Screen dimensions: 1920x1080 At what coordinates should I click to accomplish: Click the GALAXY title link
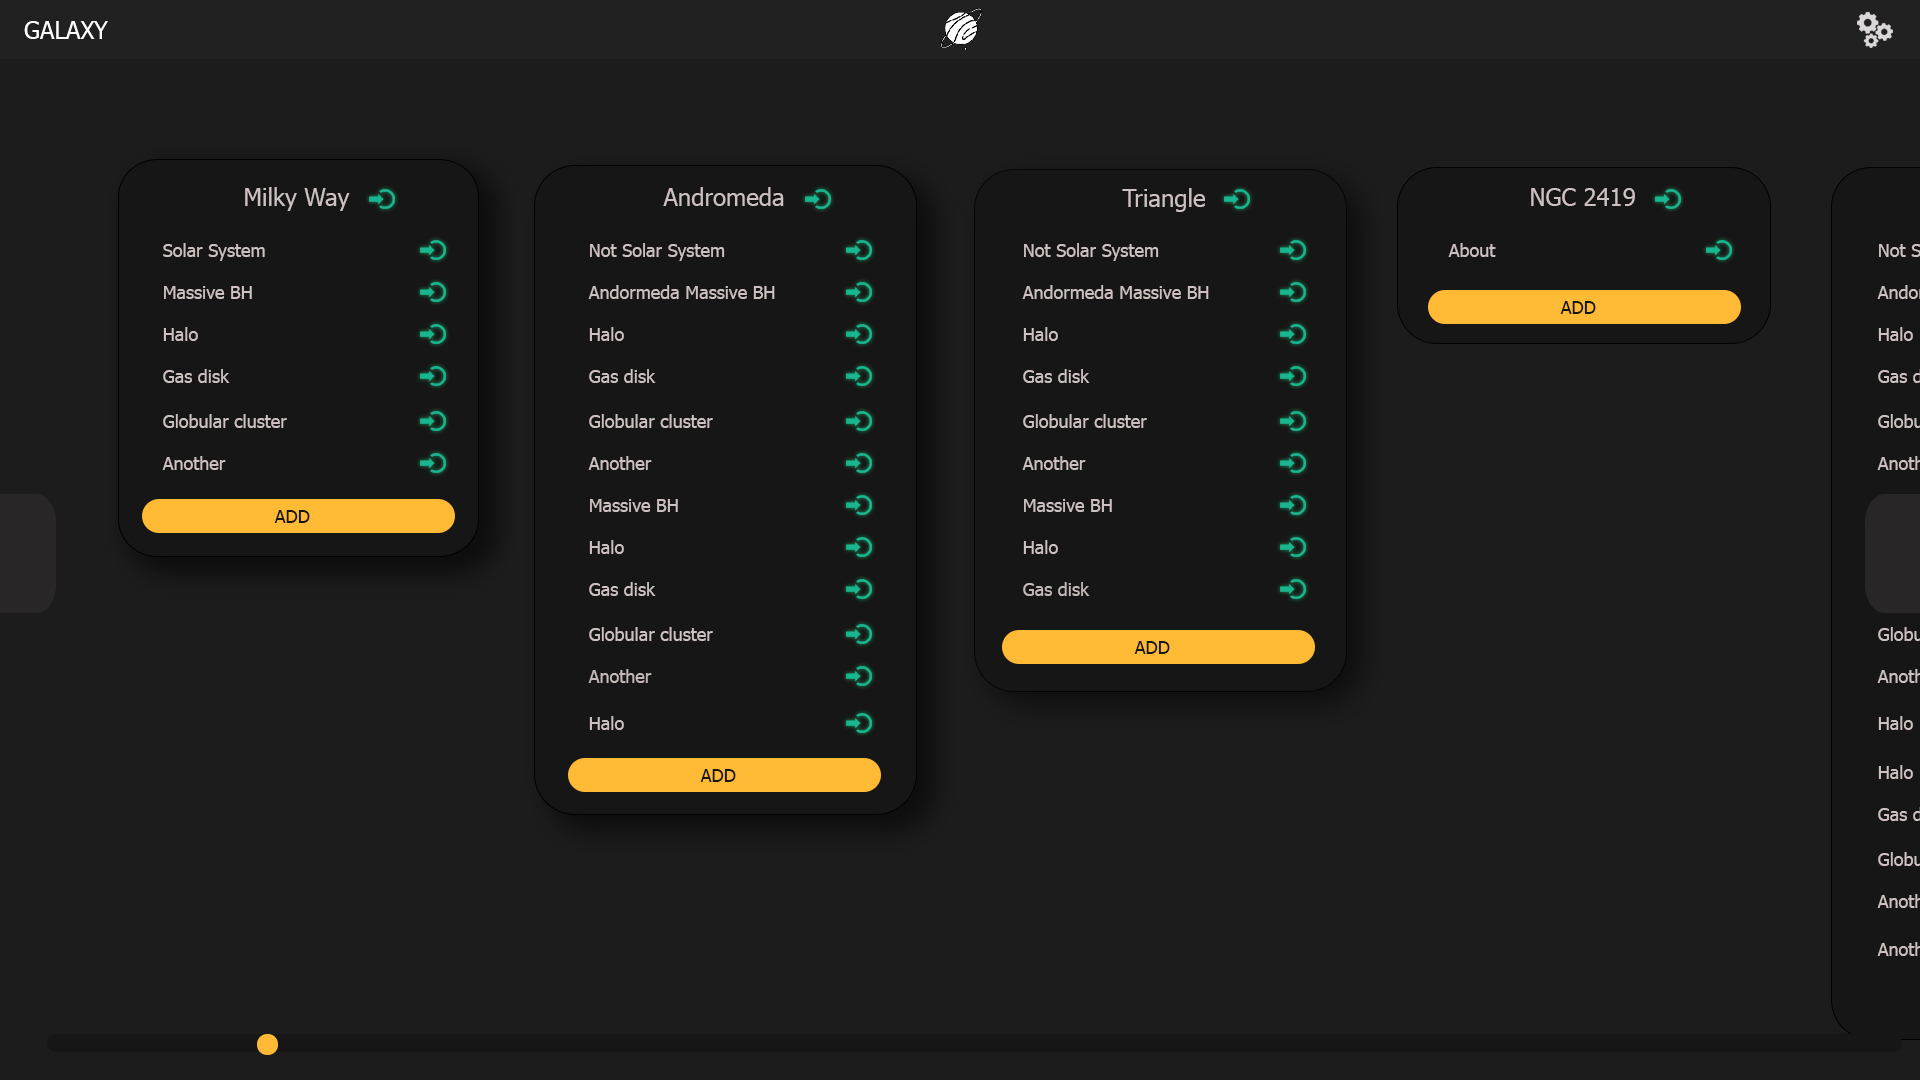(65, 30)
